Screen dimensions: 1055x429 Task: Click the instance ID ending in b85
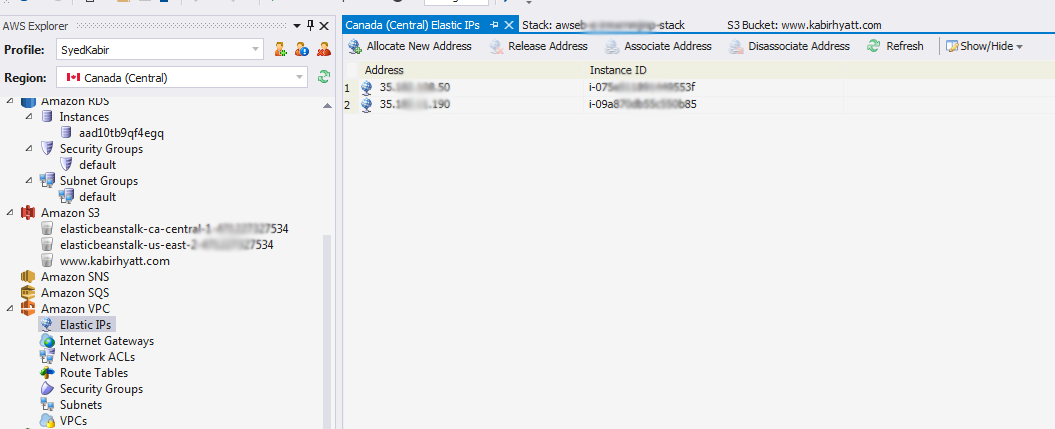pos(643,104)
